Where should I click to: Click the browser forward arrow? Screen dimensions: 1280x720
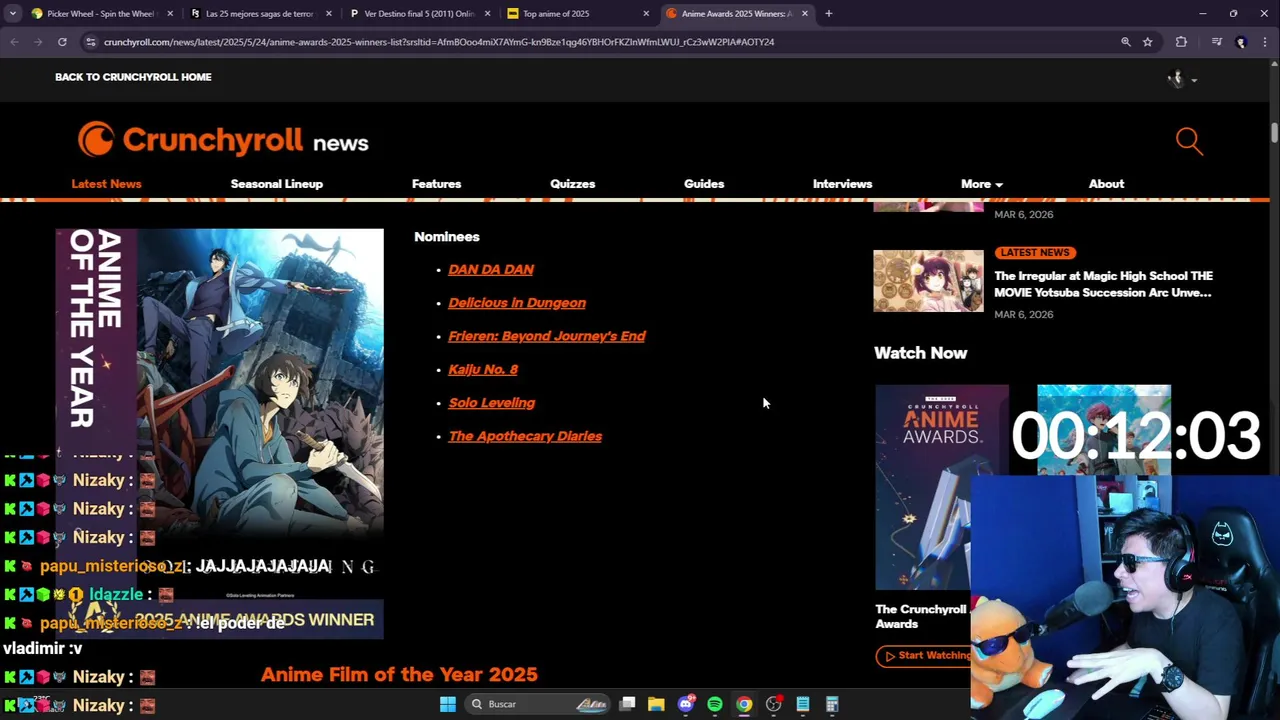click(x=38, y=42)
